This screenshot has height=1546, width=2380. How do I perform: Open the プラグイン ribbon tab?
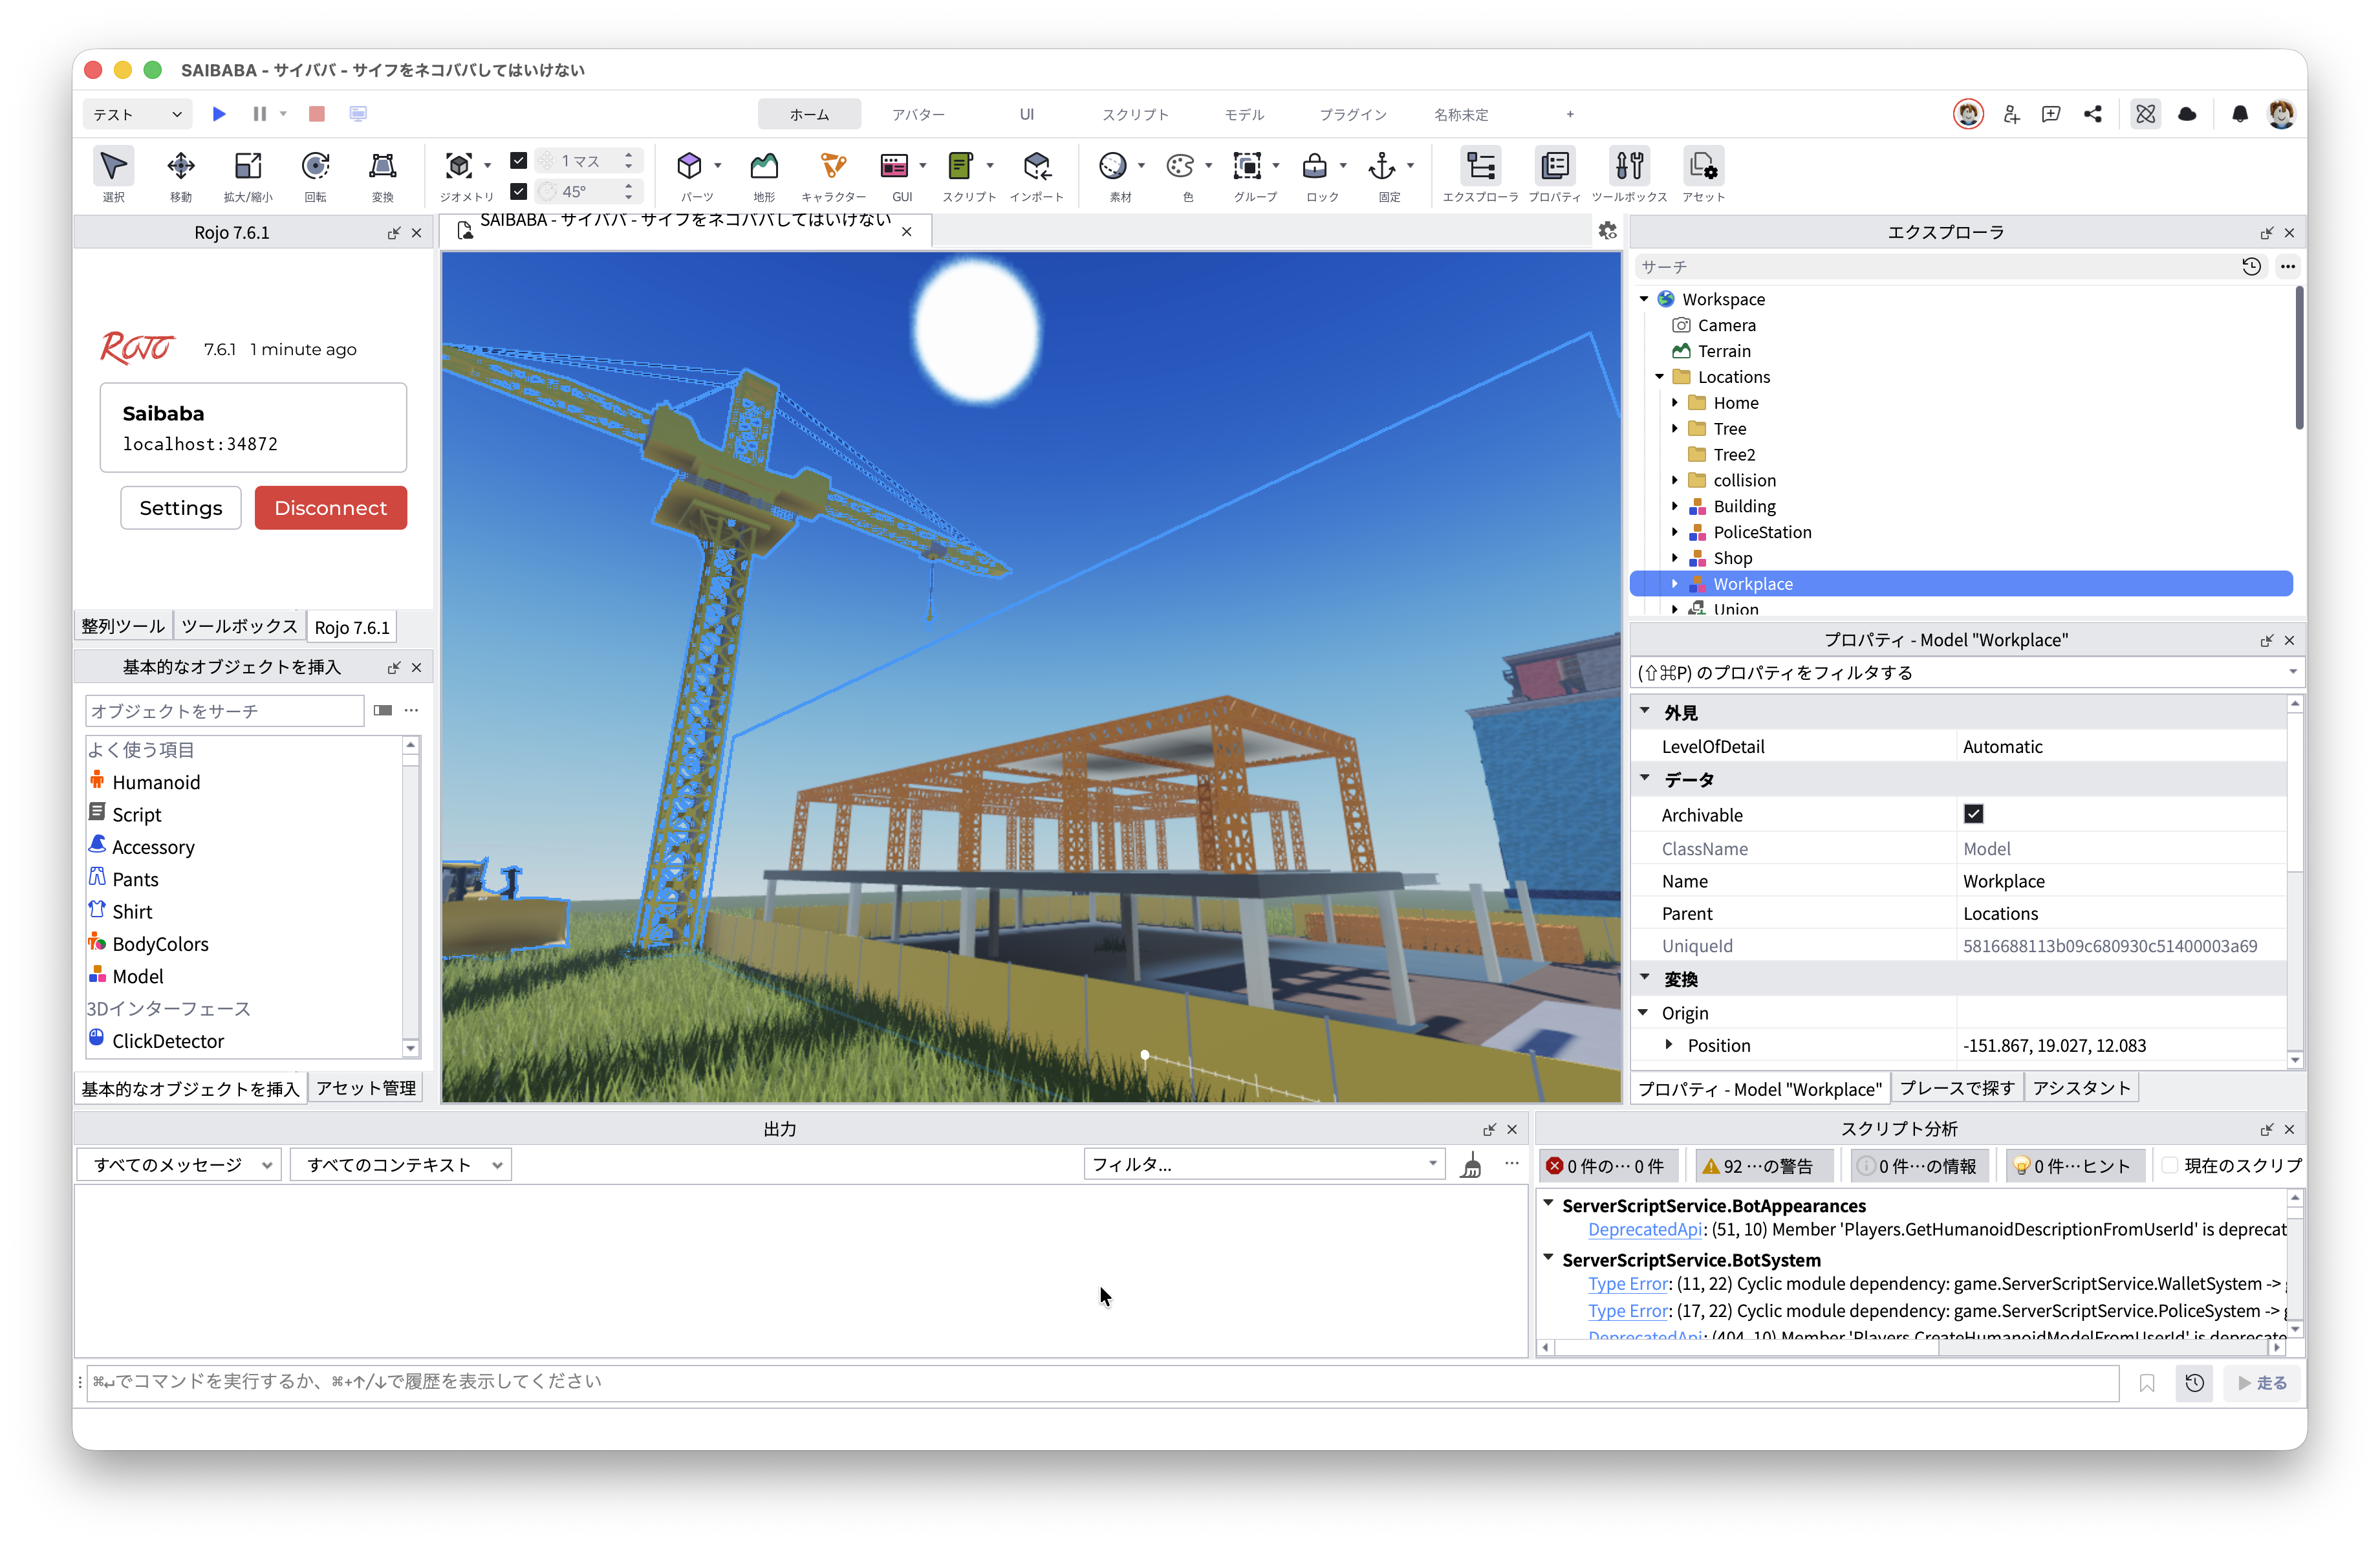pos(1352,114)
